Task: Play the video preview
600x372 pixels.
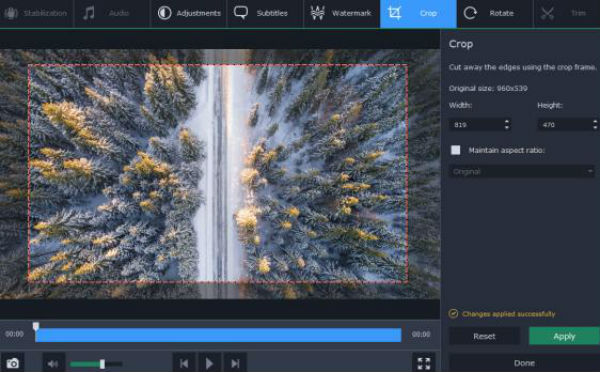Action: pyautogui.click(x=209, y=363)
